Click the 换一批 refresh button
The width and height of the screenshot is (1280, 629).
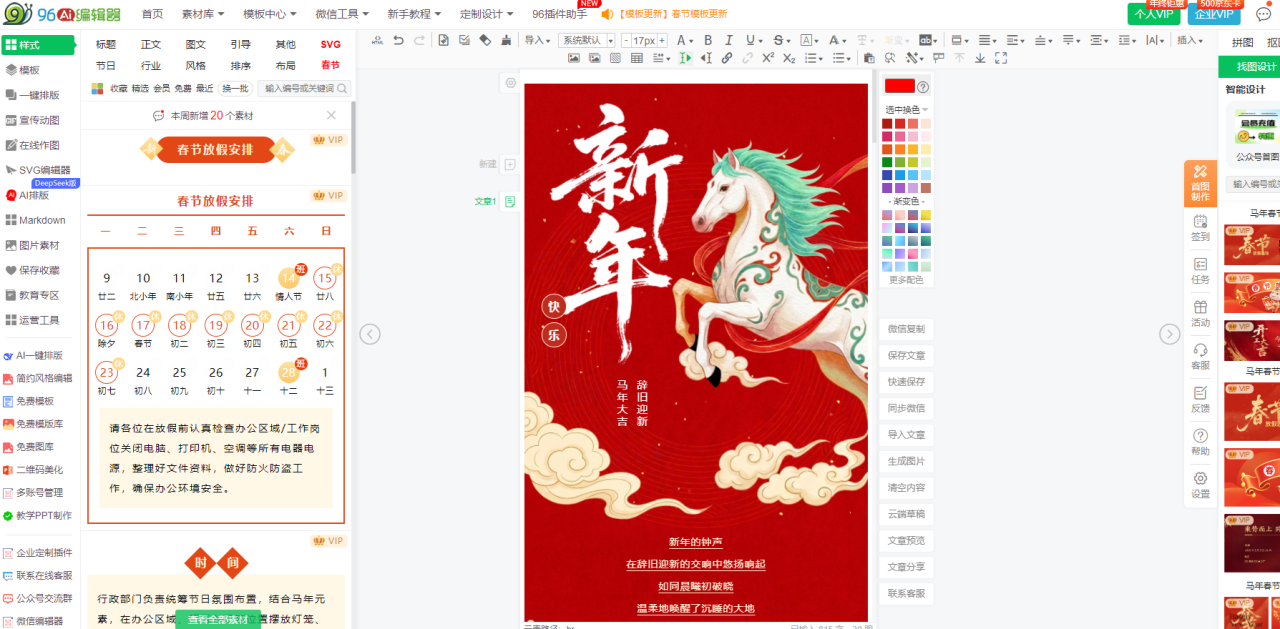pyautogui.click(x=235, y=88)
